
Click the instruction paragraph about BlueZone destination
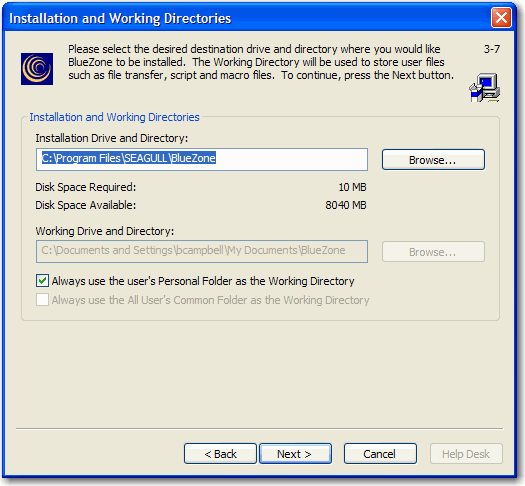pyautogui.click(x=261, y=62)
